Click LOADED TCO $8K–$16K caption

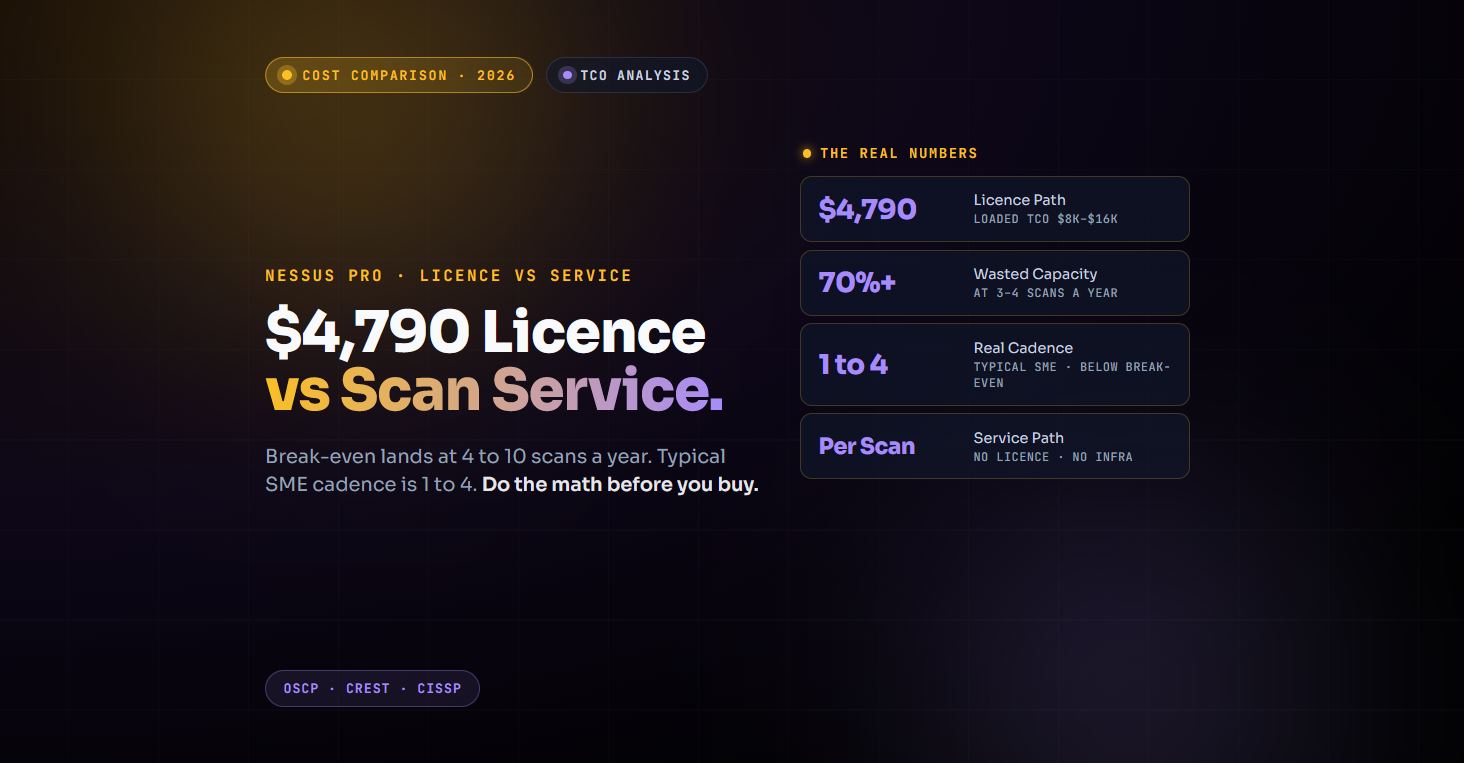(x=1046, y=219)
